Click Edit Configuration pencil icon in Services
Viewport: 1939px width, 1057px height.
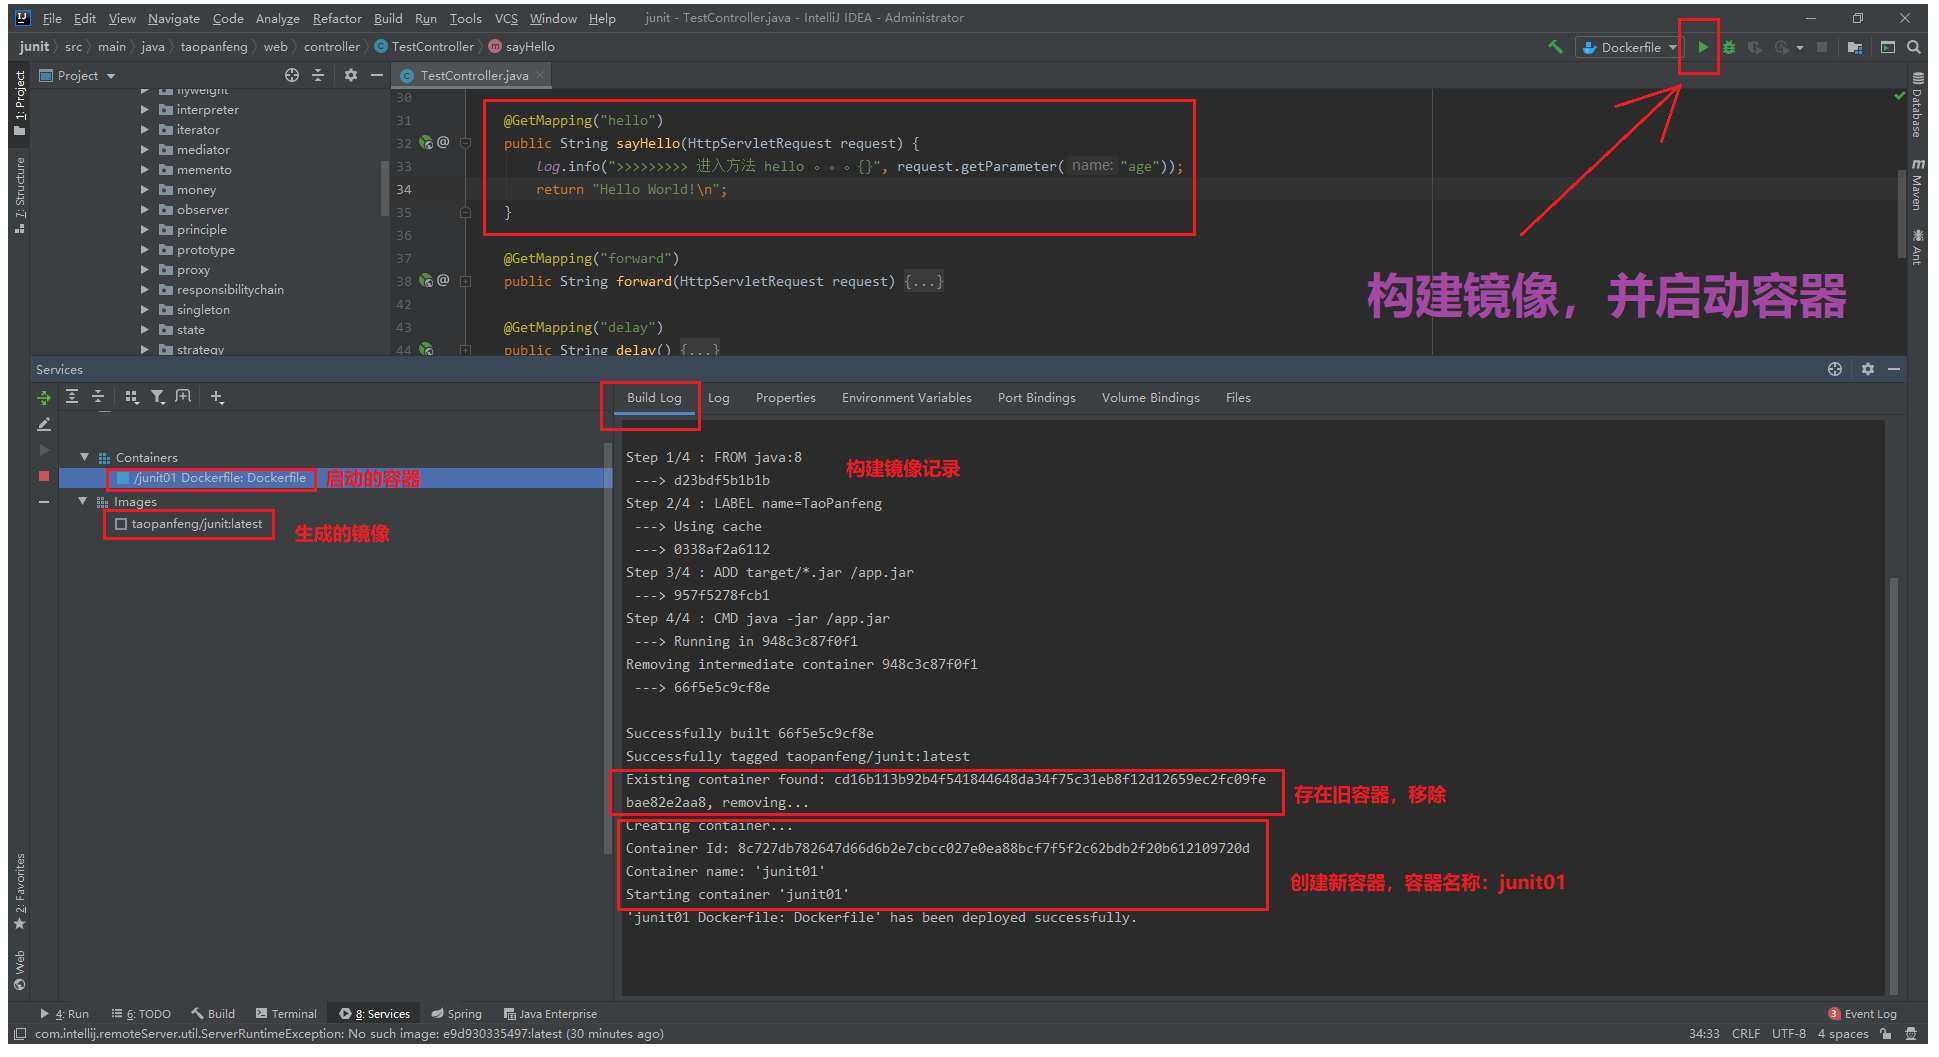(44, 424)
